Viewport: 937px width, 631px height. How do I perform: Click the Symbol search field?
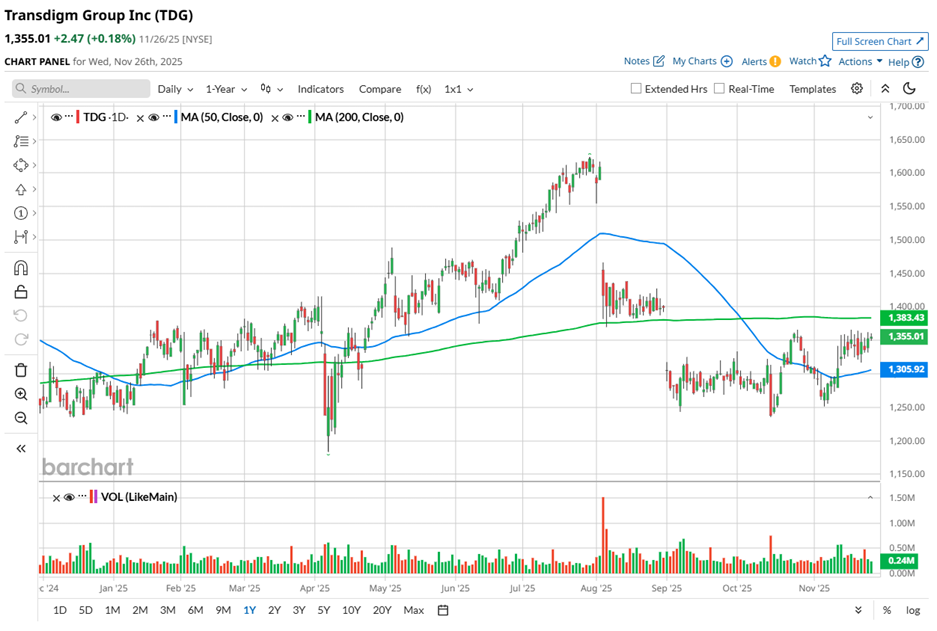coord(82,89)
